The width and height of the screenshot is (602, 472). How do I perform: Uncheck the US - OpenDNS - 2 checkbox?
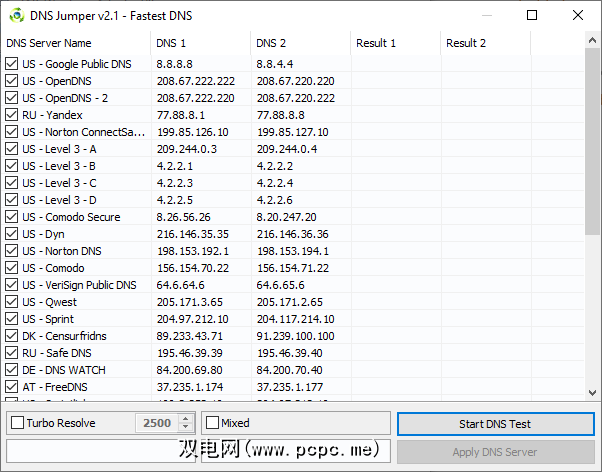pos(12,98)
